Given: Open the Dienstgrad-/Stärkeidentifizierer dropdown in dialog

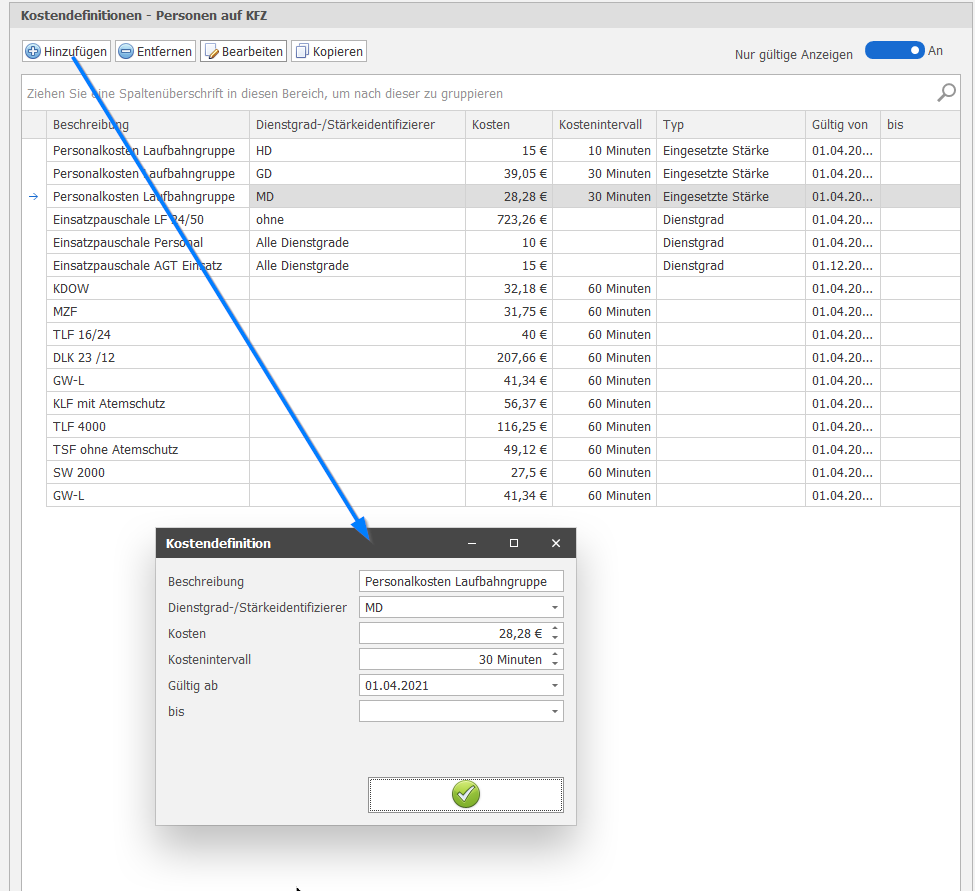Looking at the screenshot, I should [554, 608].
